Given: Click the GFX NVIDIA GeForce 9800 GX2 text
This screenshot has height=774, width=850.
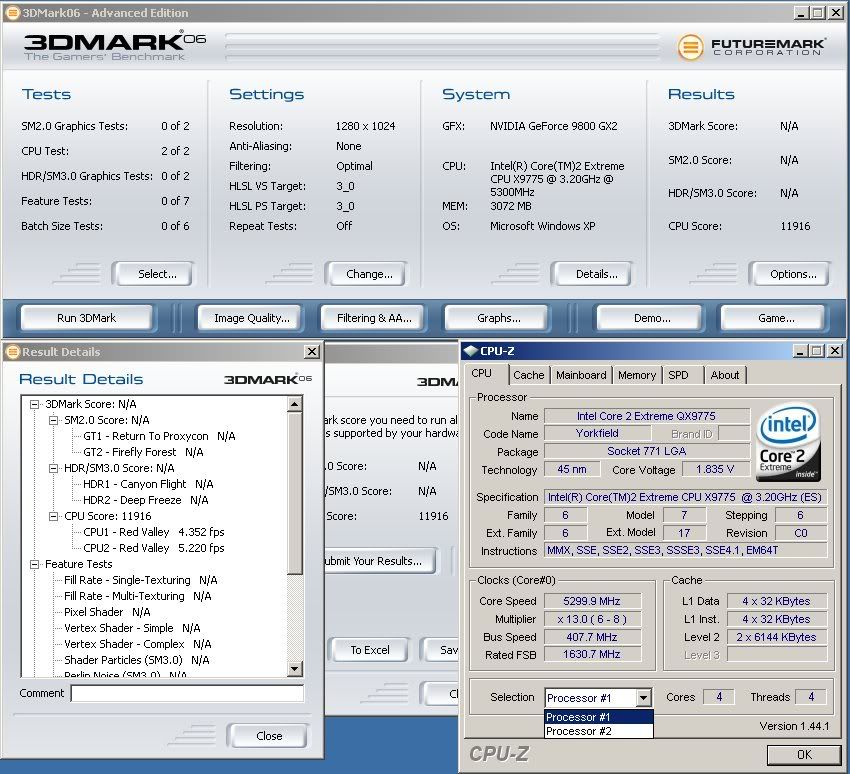Looking at the screenshot, I should [553, 126].
